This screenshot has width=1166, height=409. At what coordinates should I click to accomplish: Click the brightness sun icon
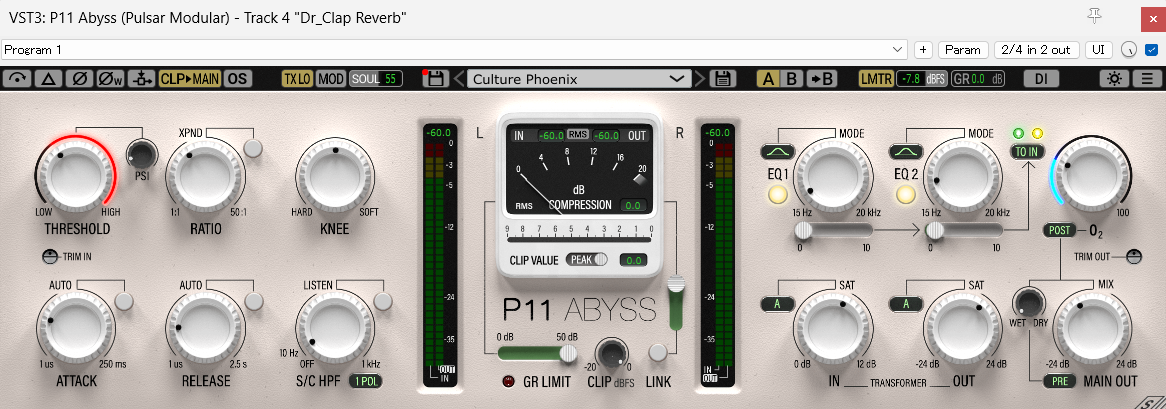coord(1114,79)
